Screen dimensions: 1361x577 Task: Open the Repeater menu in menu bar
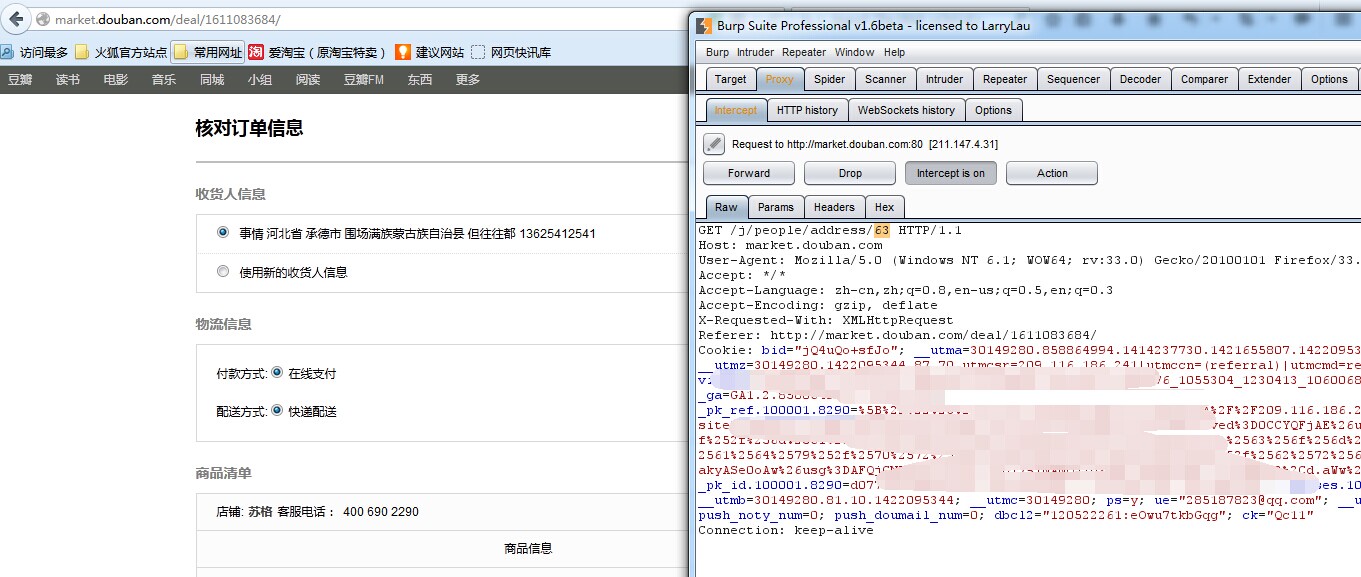point(804,52)
